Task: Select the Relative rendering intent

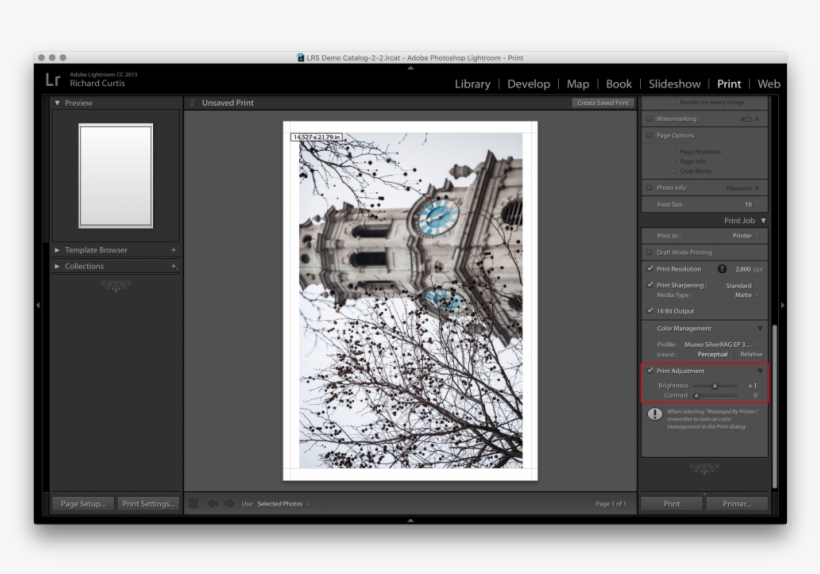Action: click(751, 354)
